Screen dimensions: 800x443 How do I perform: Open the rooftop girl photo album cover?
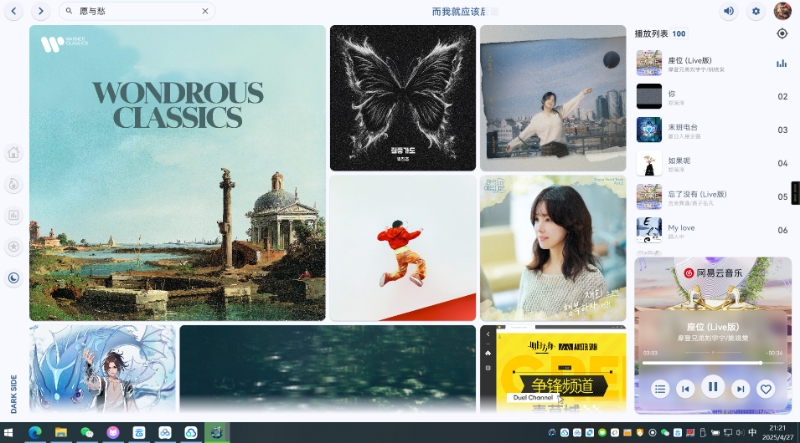pos(553,98)
